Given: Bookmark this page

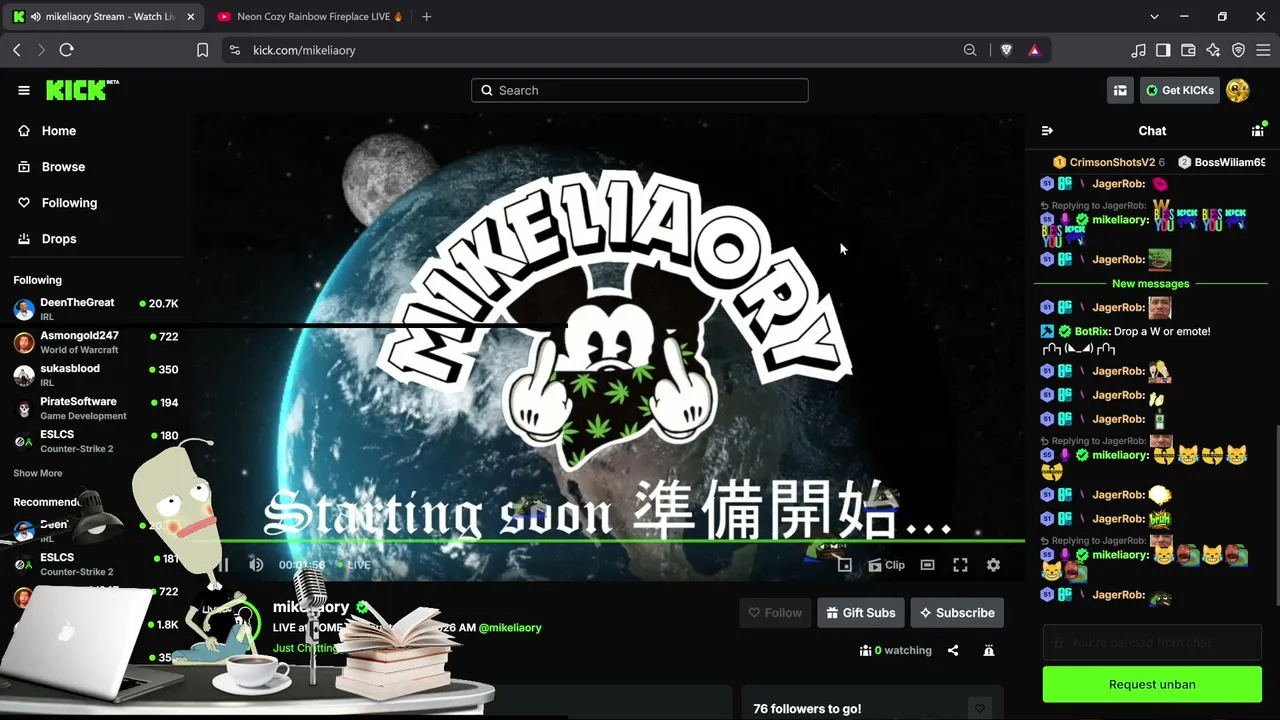Looking at the screenshot, I should (x=202, y=50).
